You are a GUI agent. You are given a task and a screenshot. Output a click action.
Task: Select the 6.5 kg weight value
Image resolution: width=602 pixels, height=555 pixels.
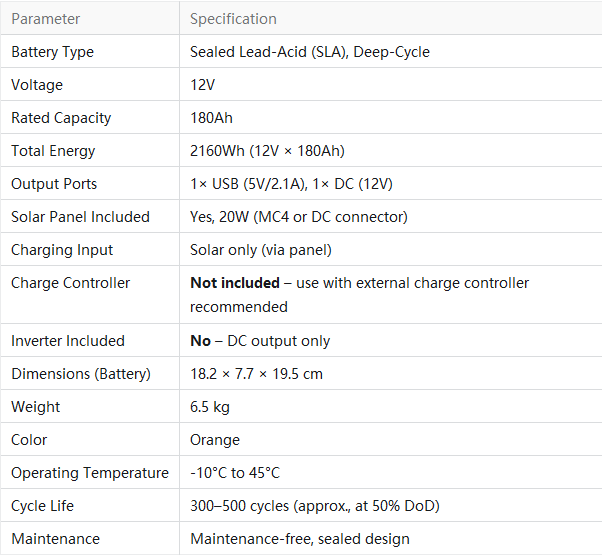coord(210,407)
